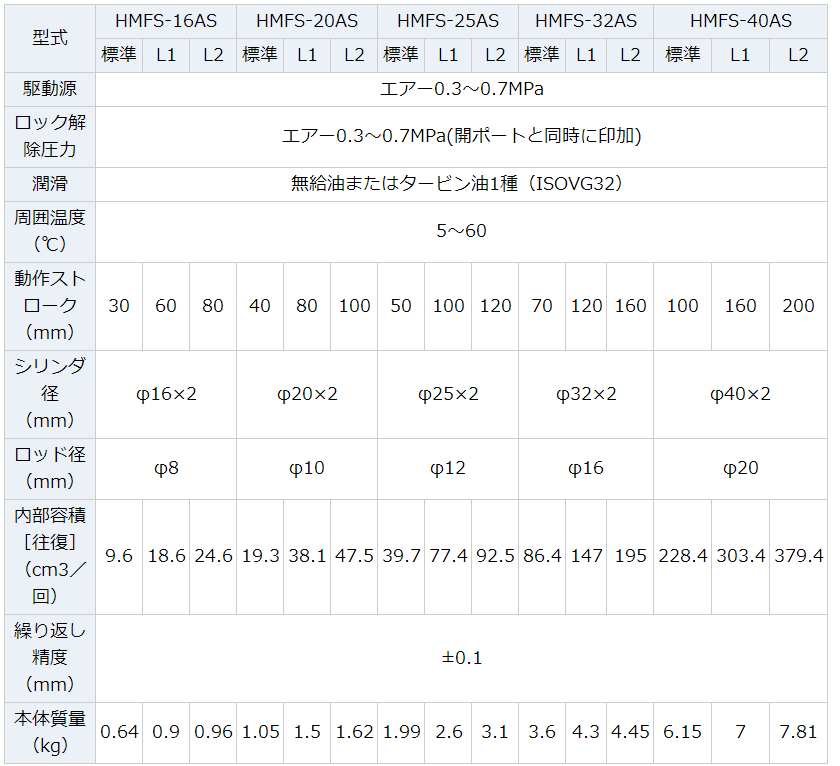The height and width of the screenshot is (766, 840).
Task: Select internal volume value 379.4
Action: click(x=798, y=557)
